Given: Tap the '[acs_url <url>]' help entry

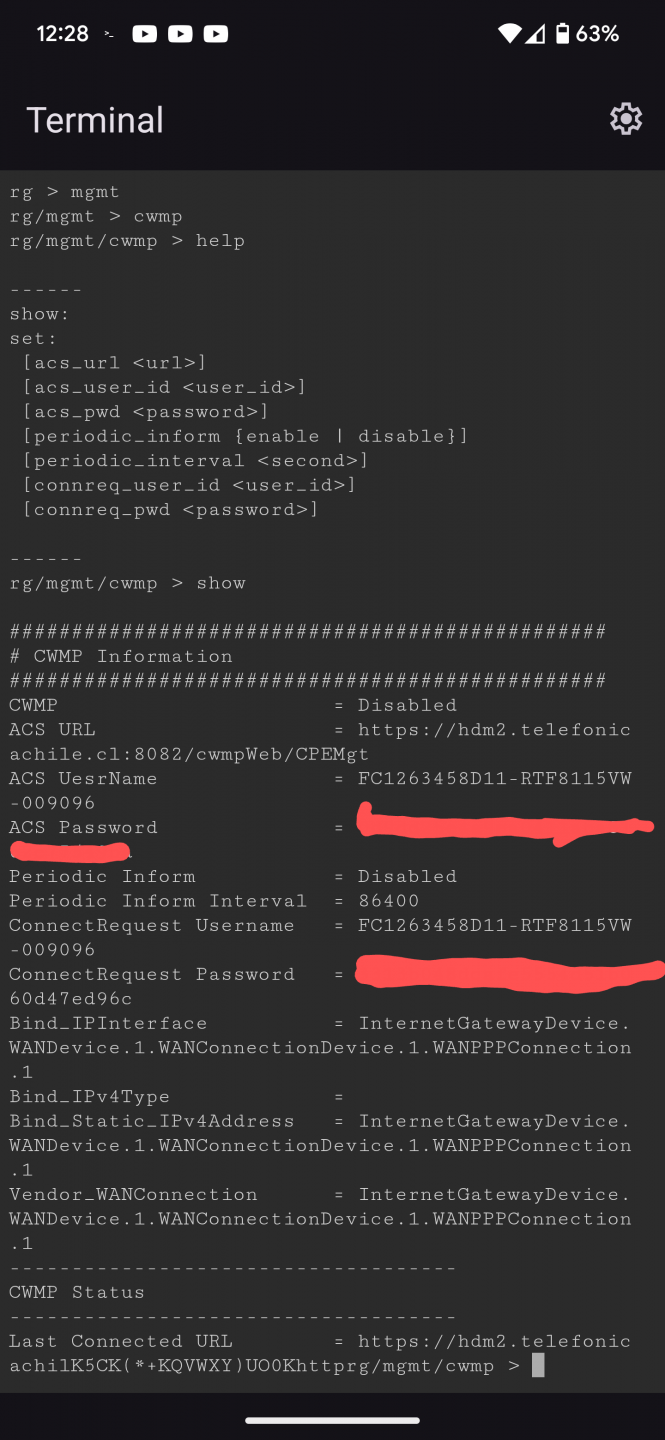Looking at the screenshot, I should click(x=114, y=363).
